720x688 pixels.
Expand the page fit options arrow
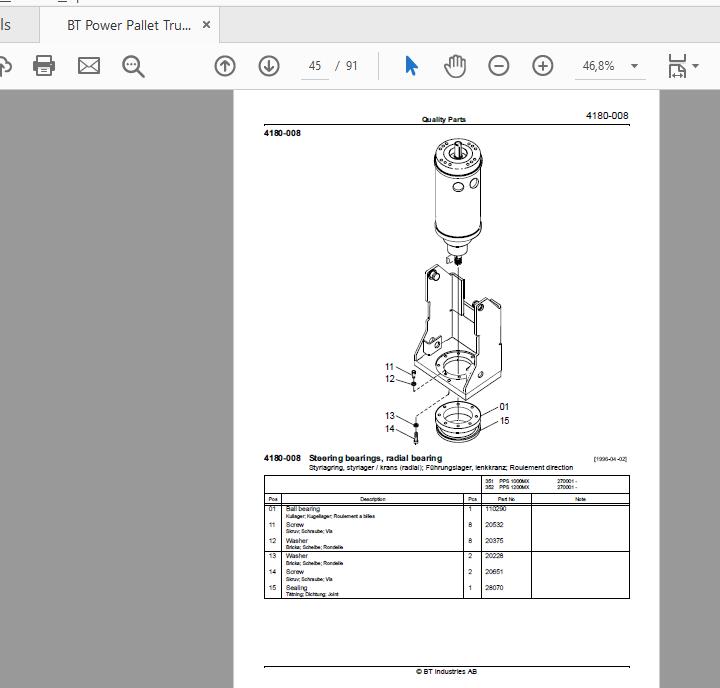point(696,66)
